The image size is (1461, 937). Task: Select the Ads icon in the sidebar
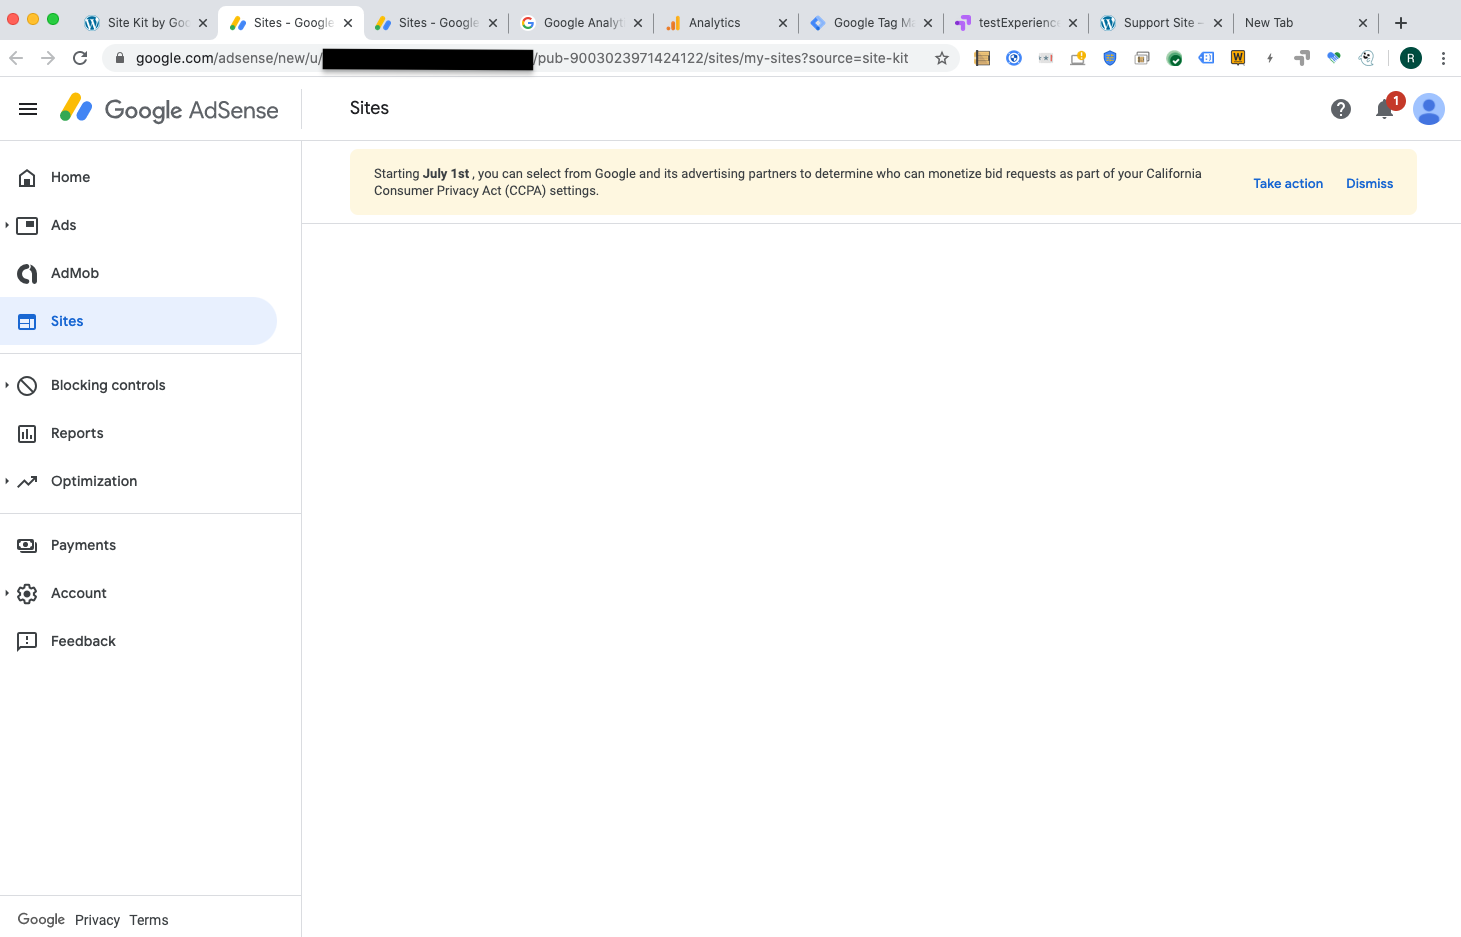point(27,225)
